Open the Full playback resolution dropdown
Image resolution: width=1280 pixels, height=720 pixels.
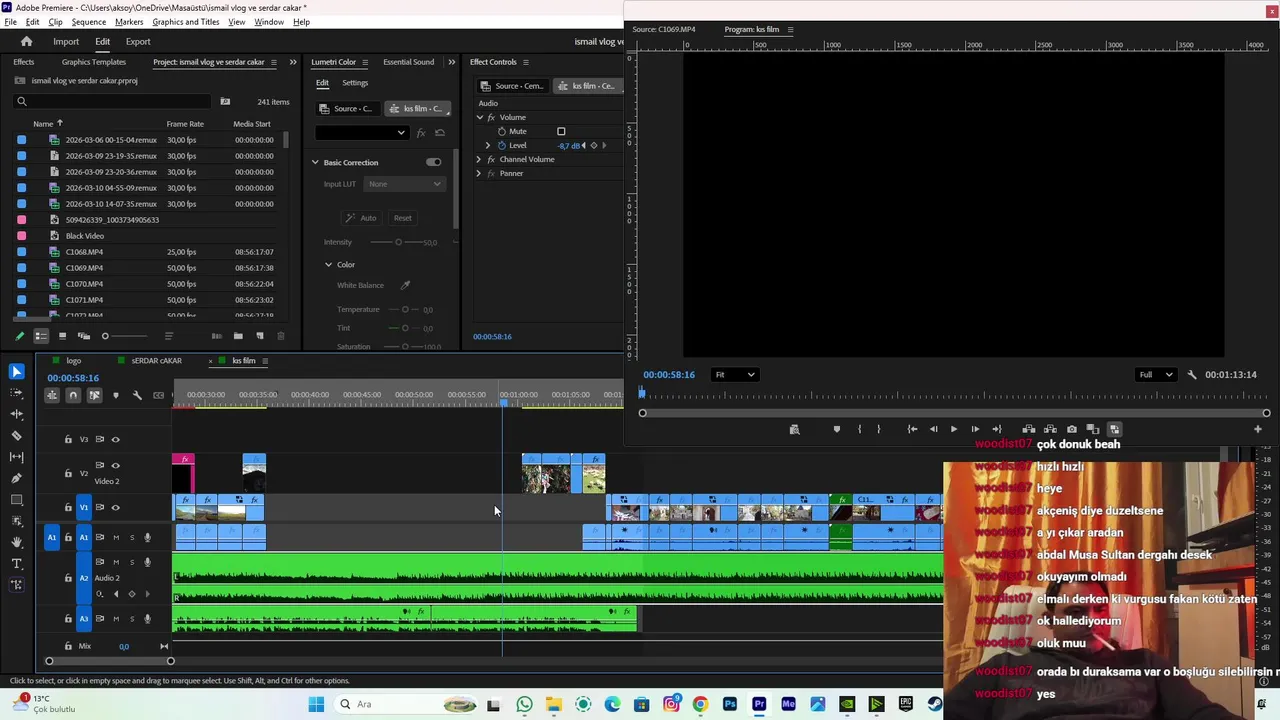[1156, 375]
